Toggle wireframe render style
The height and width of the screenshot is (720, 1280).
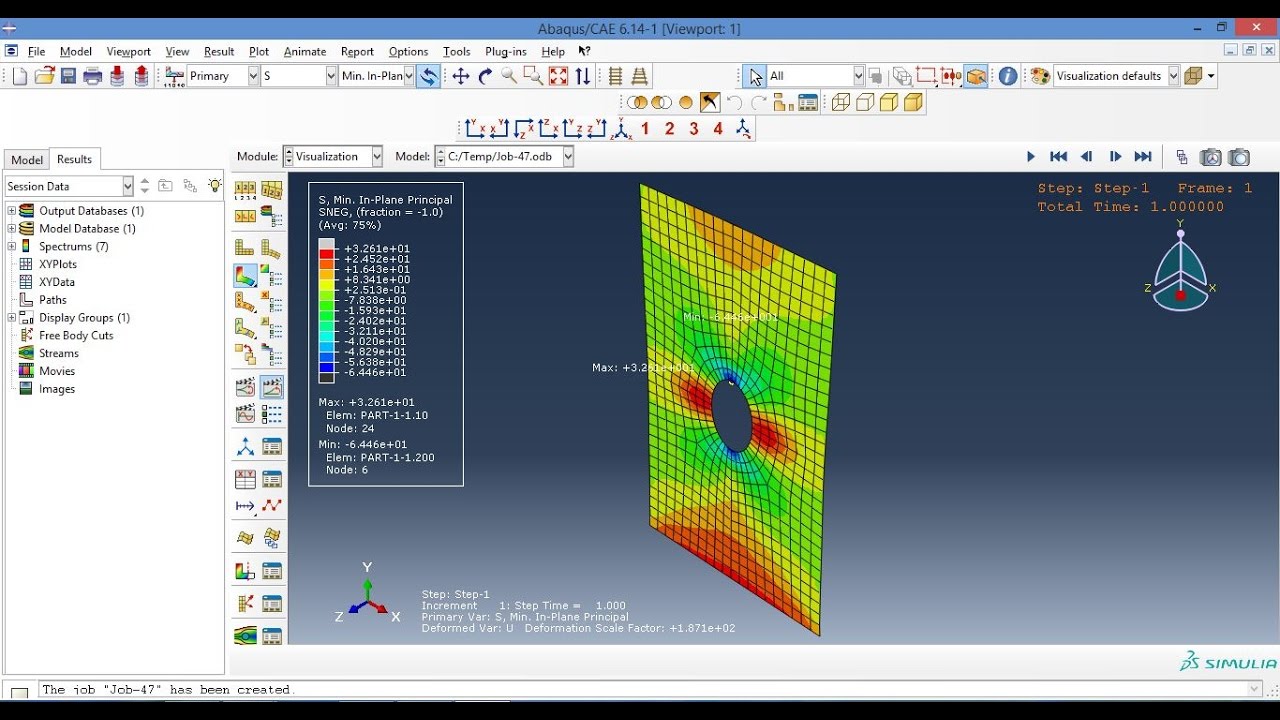[841, 102]
